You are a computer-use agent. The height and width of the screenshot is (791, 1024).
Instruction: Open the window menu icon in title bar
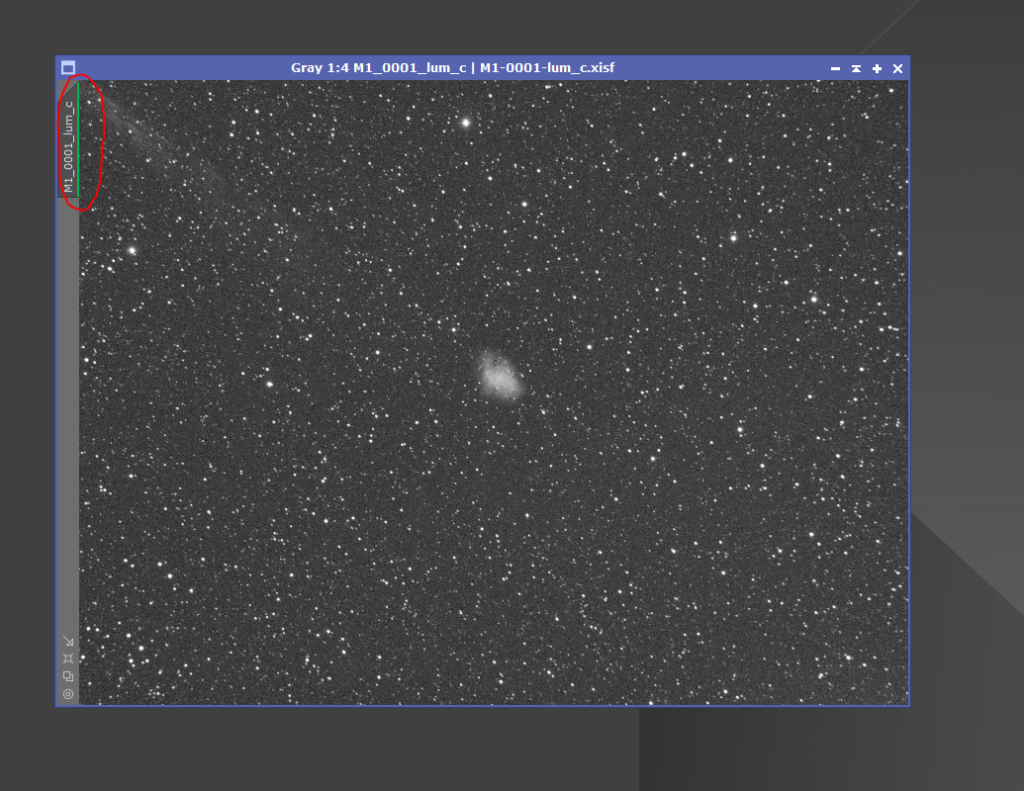[x=68, y=68]
